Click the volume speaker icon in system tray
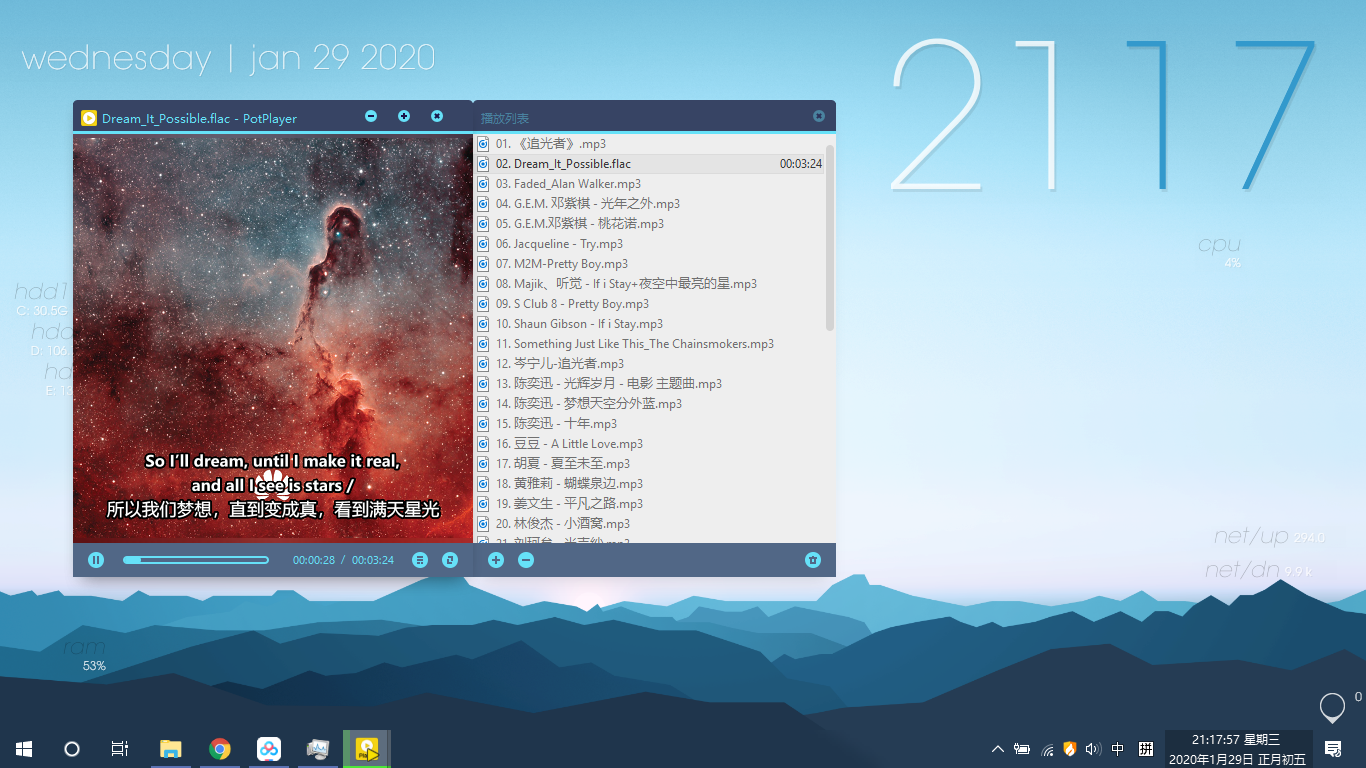Viewport: 1366px width, 768px height. point(1096,748)
